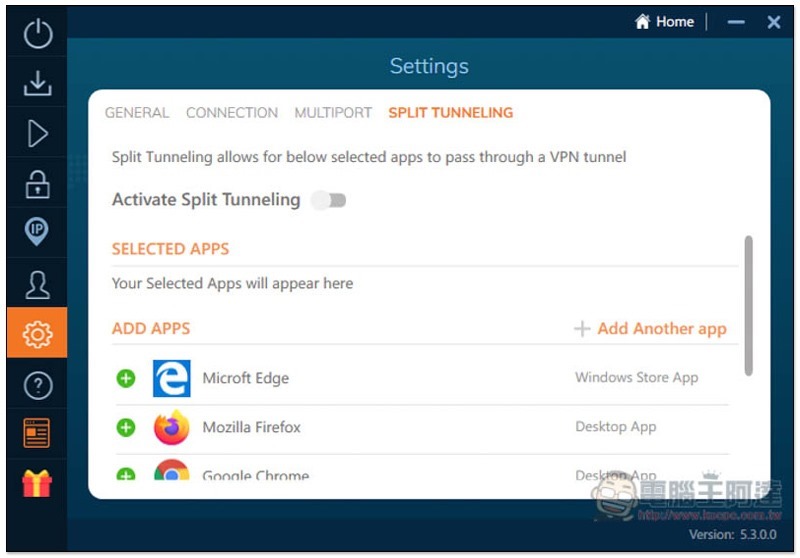
Task: Open the help question mark icon
Action: (x=38, y=385)
